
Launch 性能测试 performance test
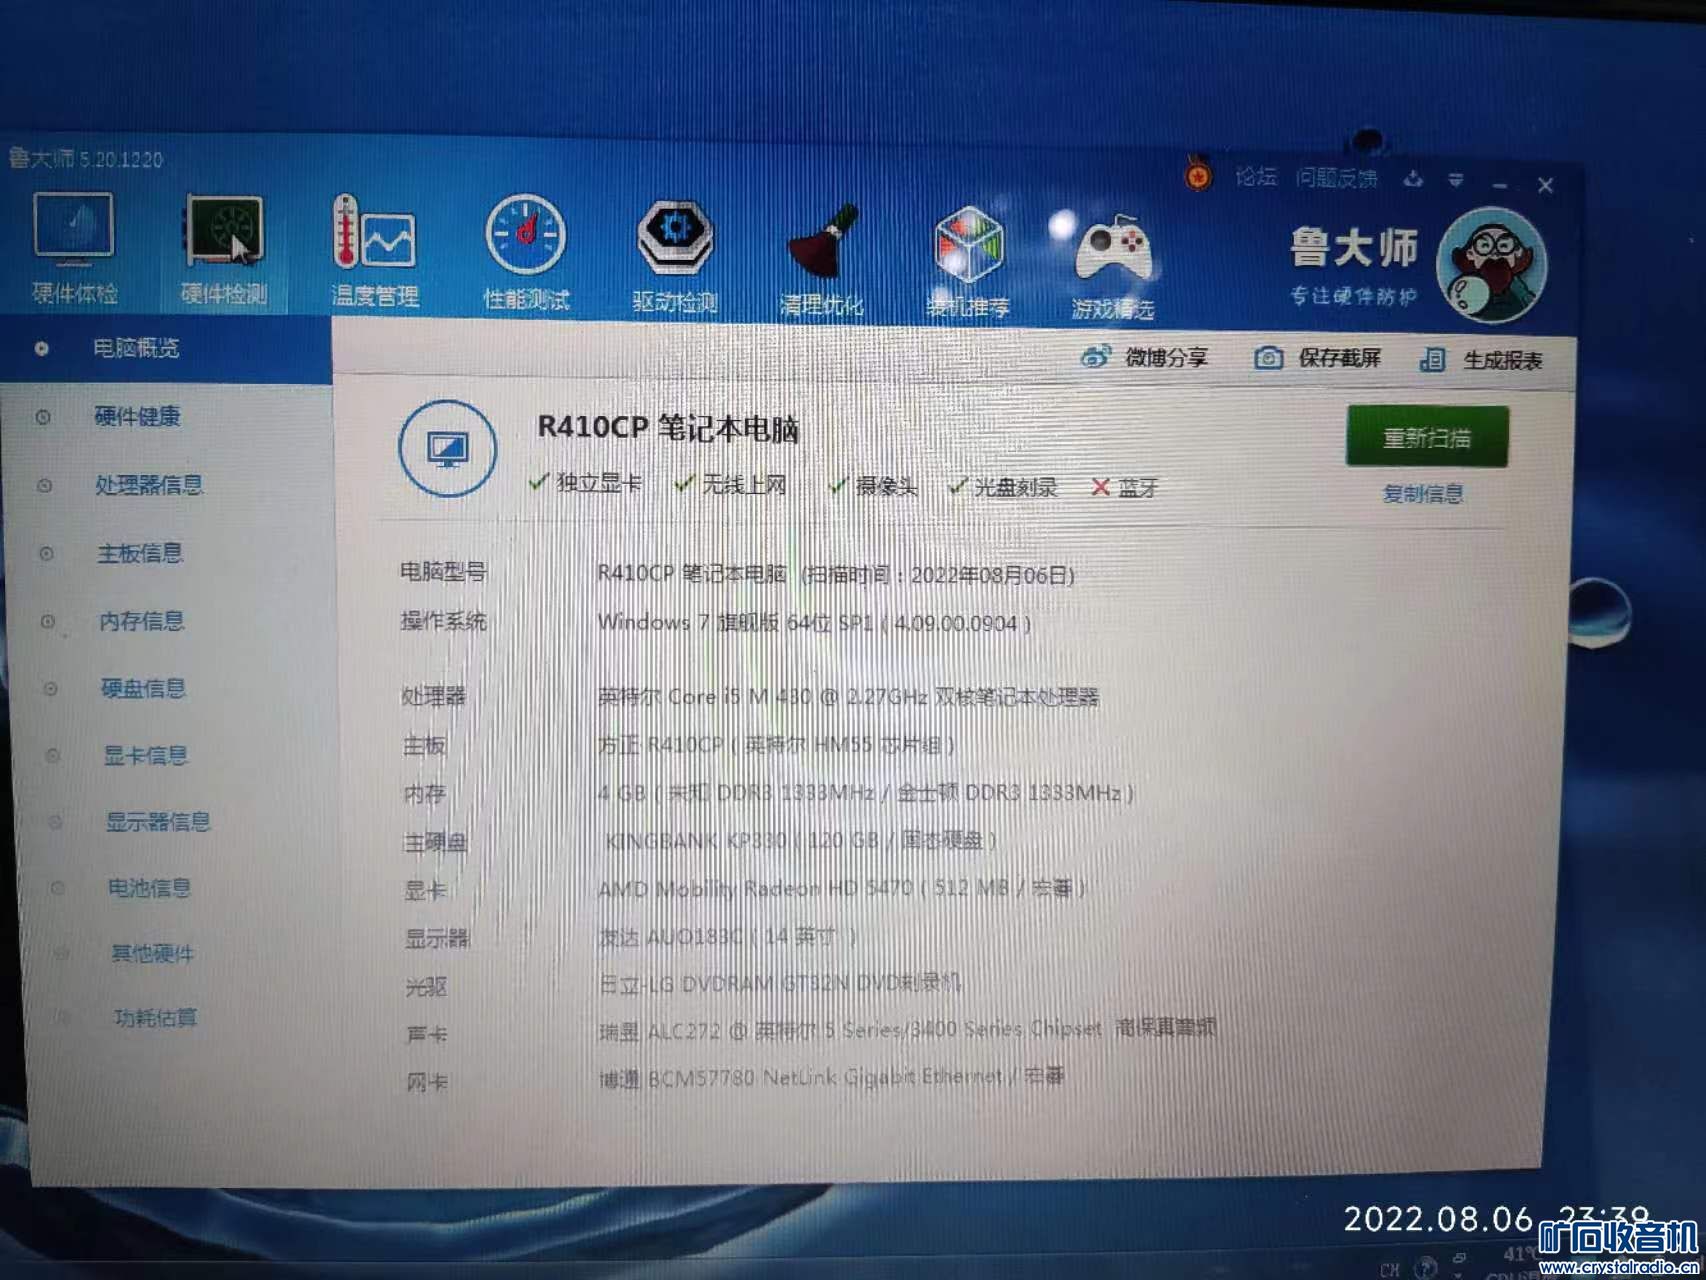tap(526, 254)
